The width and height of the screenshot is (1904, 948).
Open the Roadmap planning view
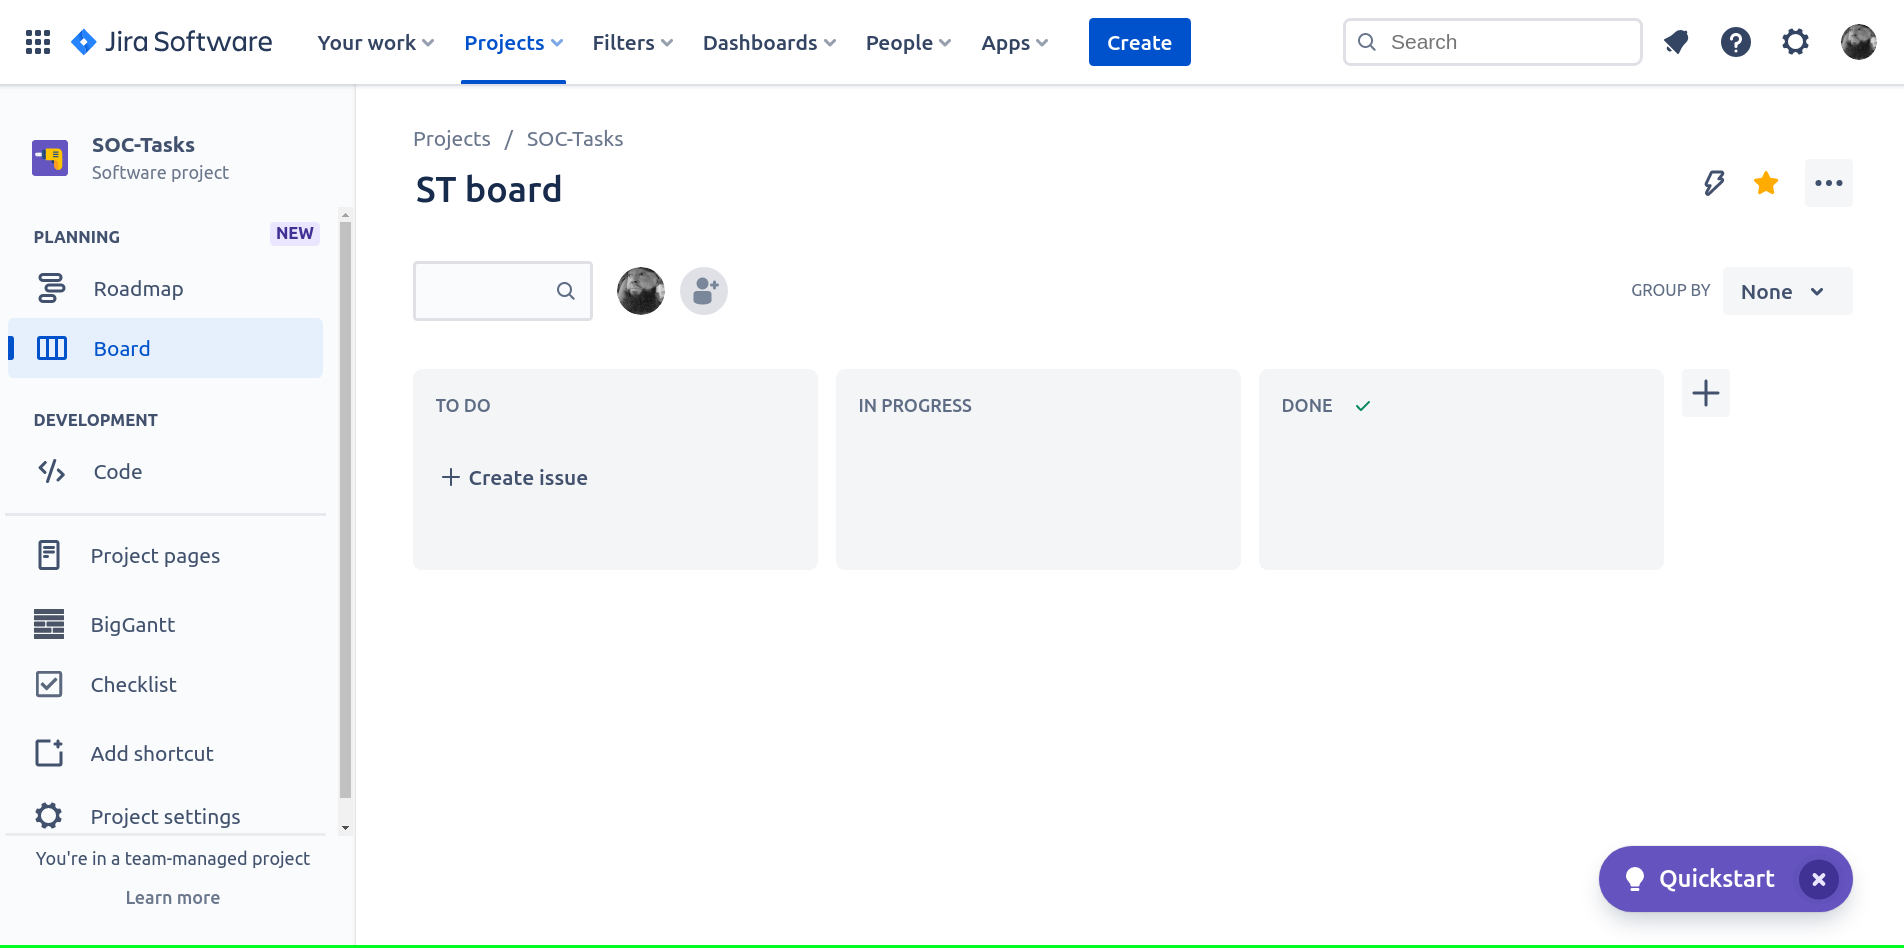[x=137, y=288]
